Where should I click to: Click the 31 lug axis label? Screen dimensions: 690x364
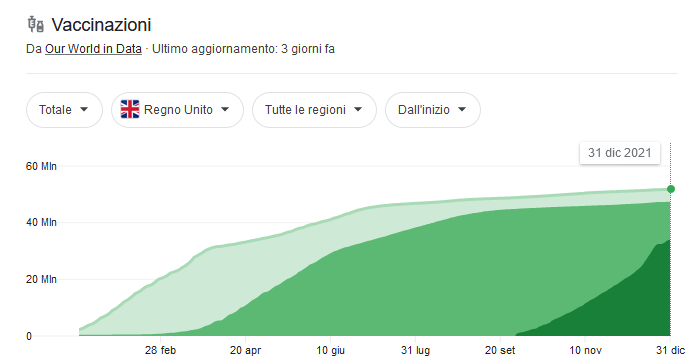(x=415, y=350)
